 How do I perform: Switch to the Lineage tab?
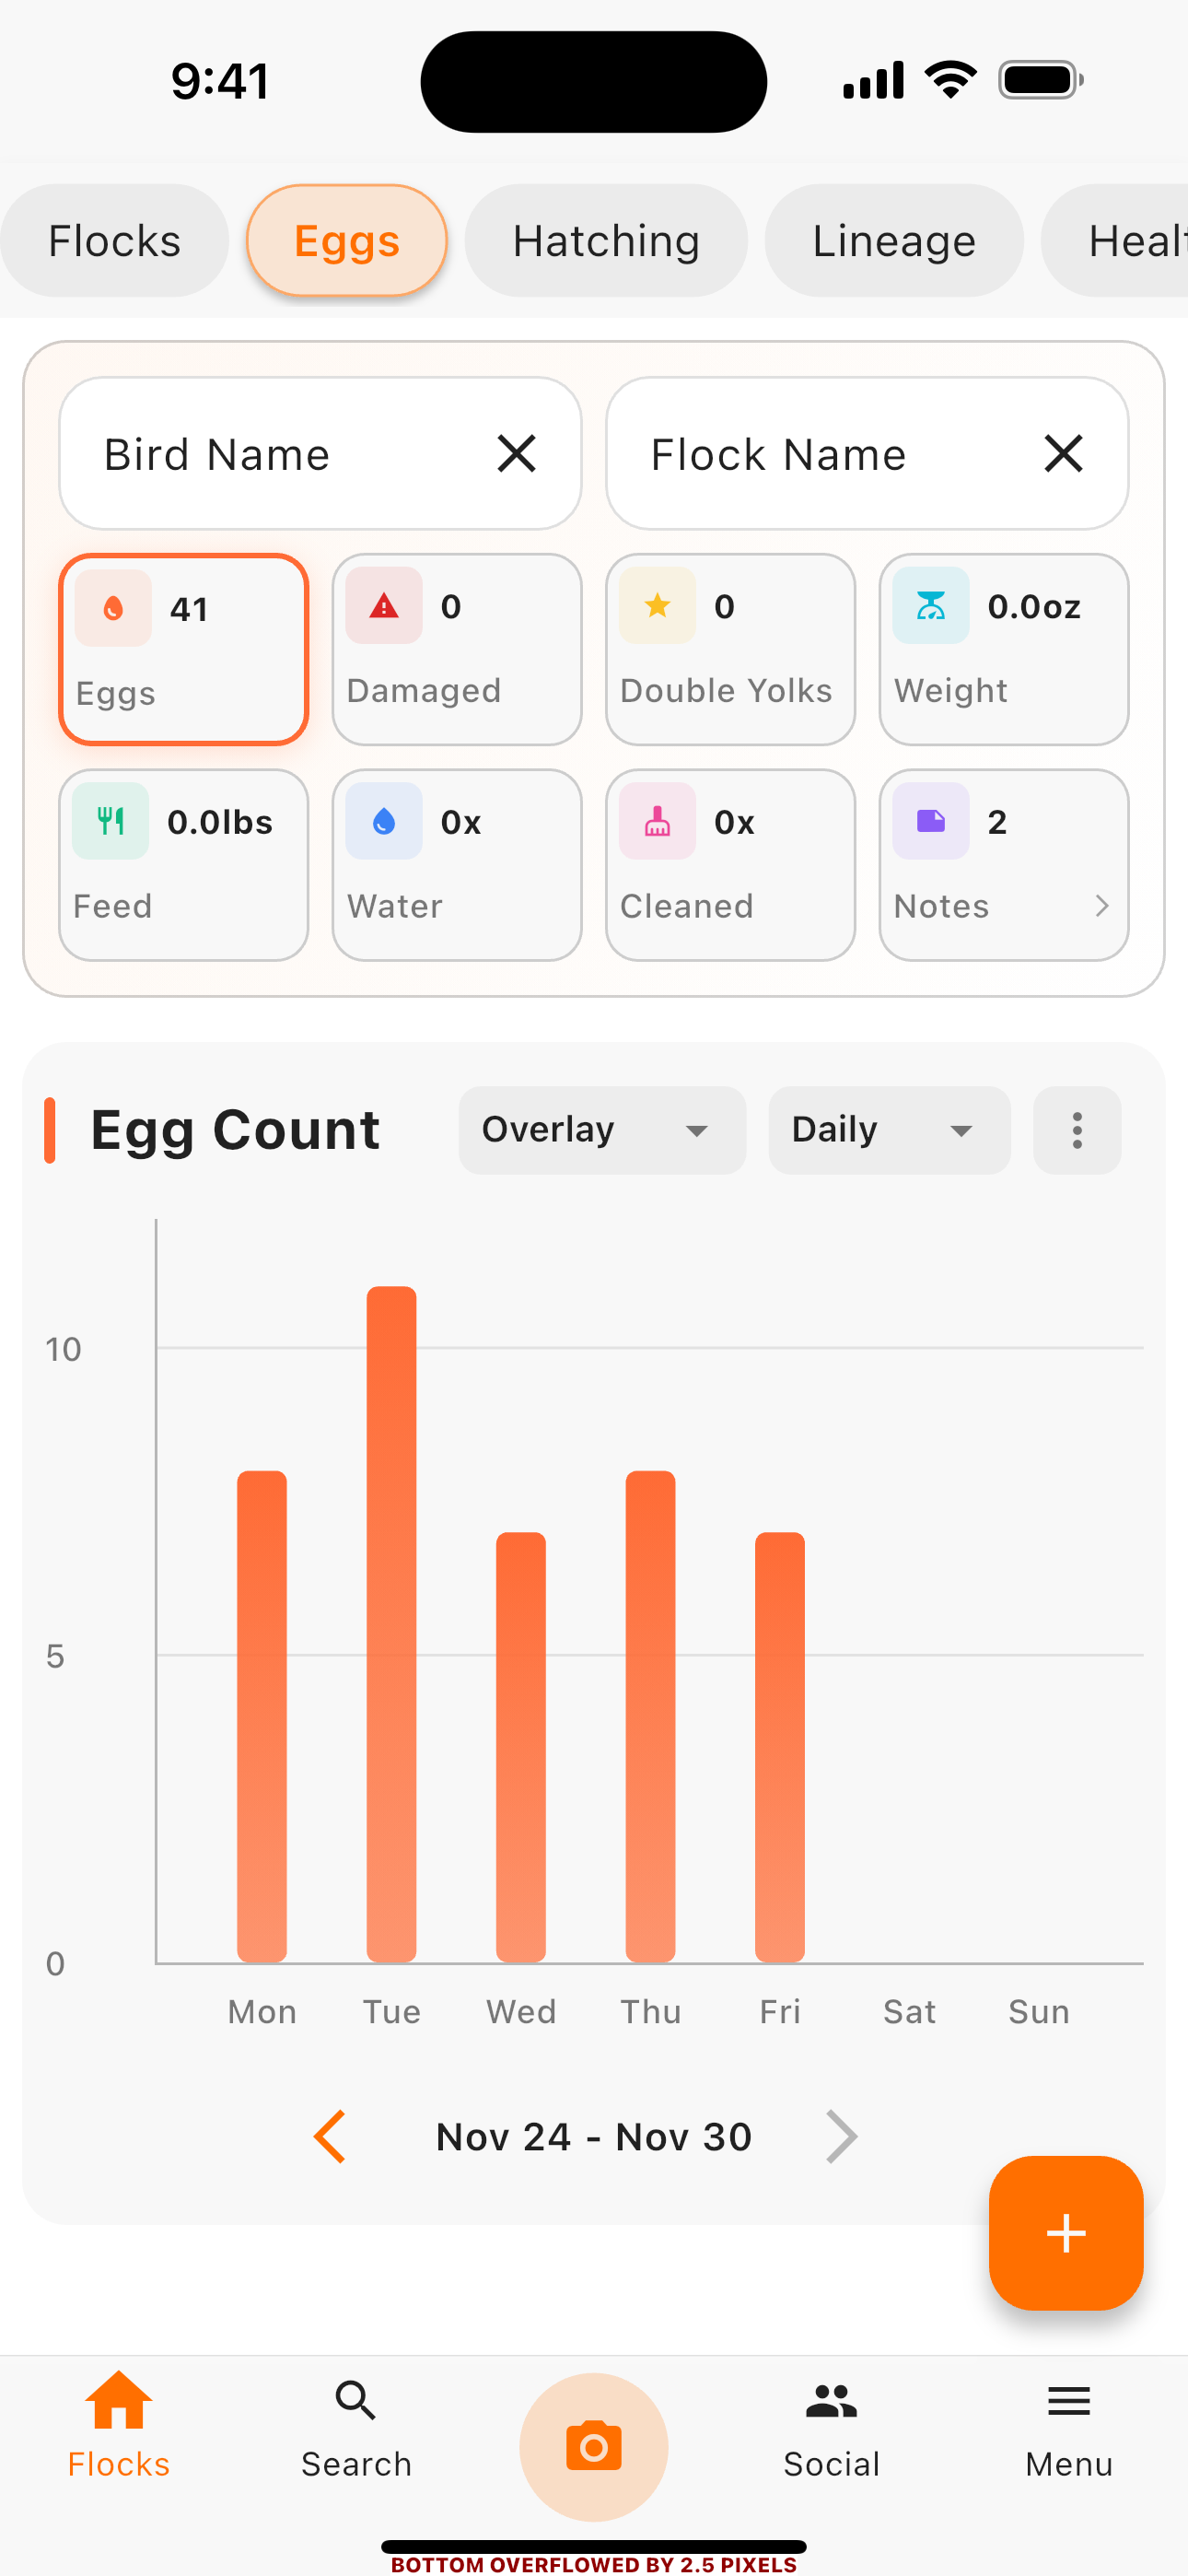(893, 241)
